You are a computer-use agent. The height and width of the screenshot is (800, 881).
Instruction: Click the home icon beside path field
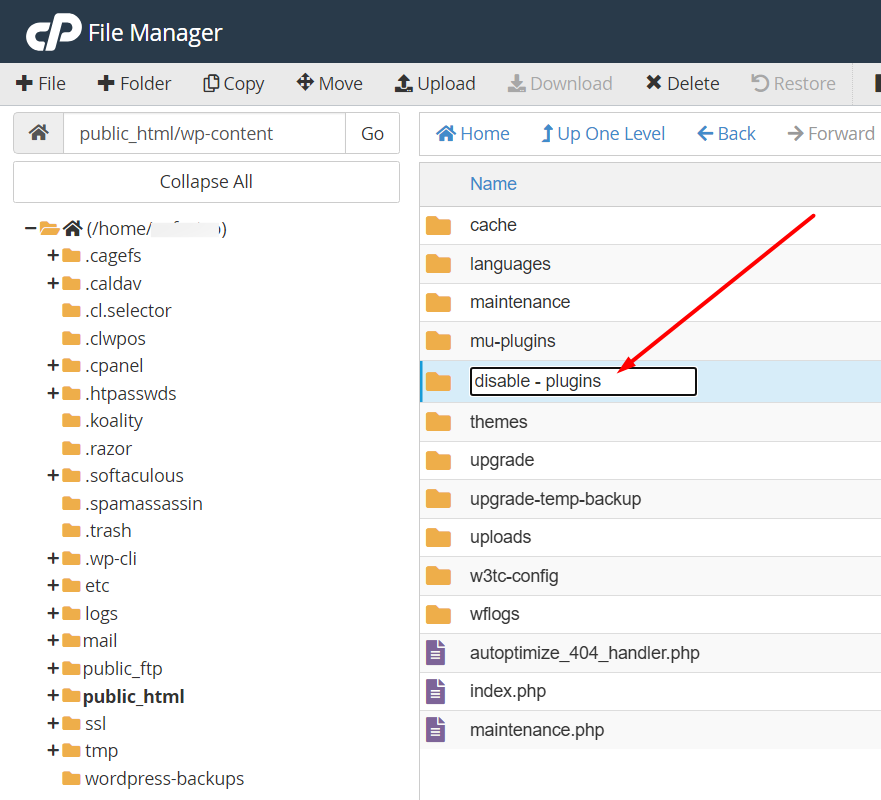39,133
